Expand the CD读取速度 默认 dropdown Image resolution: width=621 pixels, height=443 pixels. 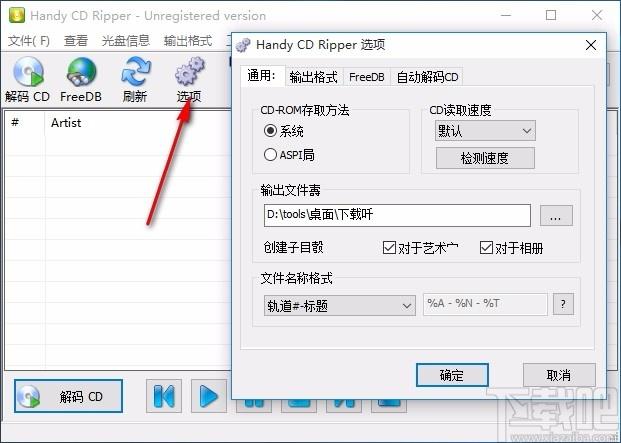(485, 131)
